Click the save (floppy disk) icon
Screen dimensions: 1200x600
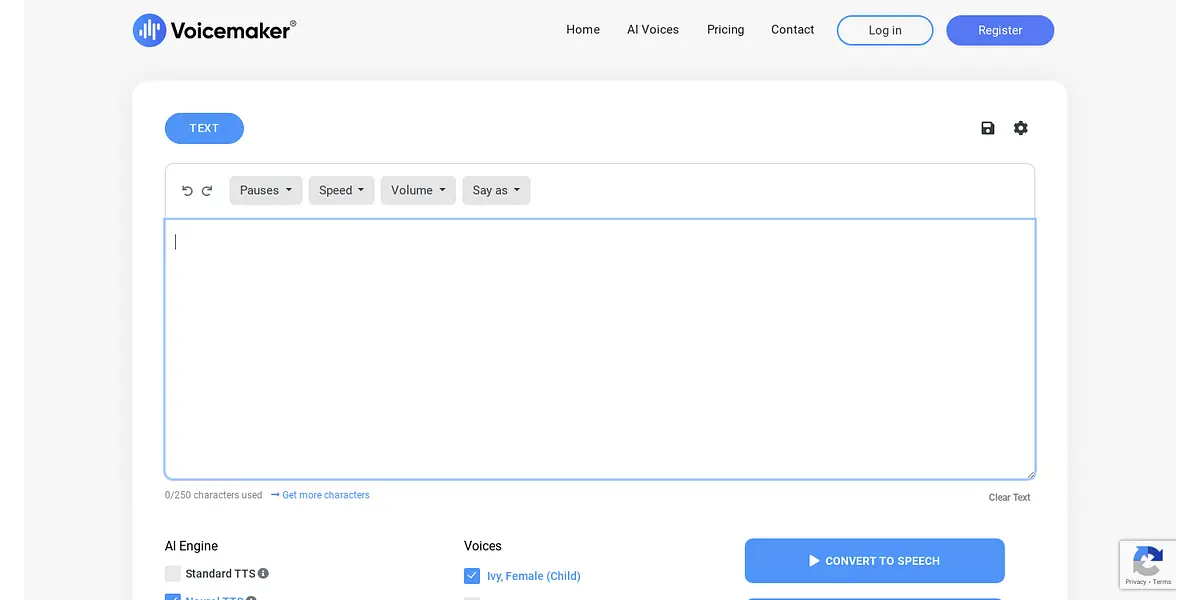(988, 128)
